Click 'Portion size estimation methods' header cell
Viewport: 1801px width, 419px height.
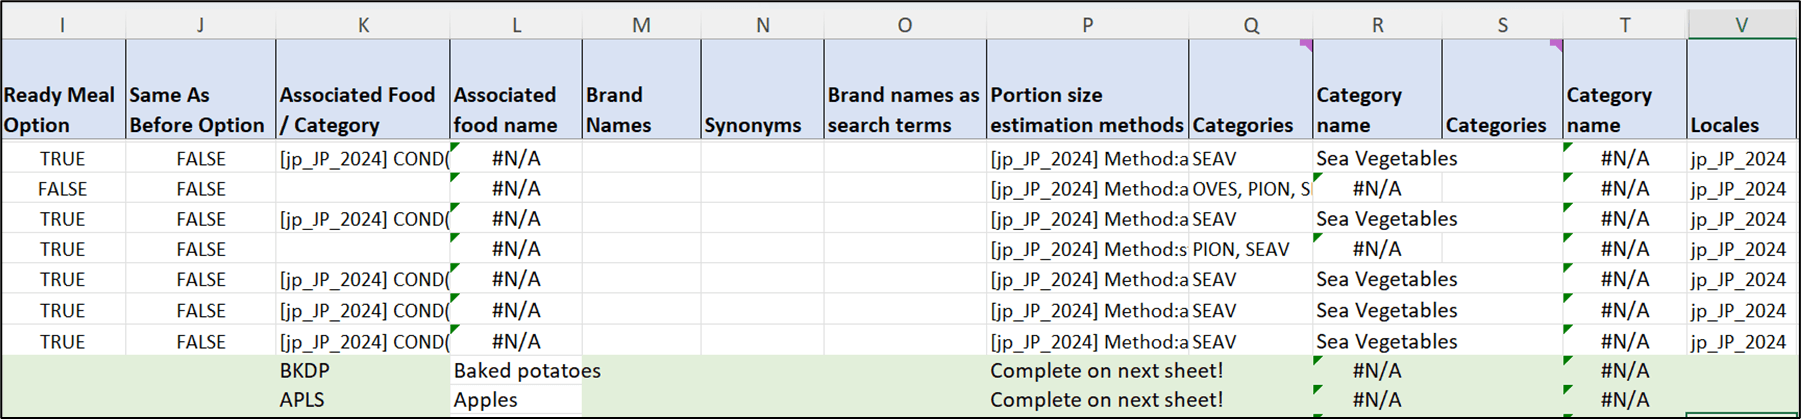tap(1087, 90)
